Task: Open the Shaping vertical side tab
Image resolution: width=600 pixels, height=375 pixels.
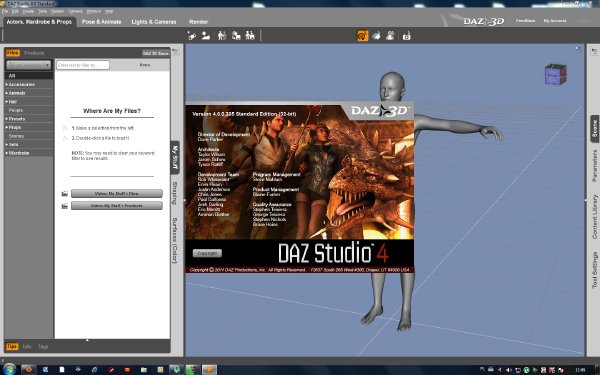Action: coord(175,193)
